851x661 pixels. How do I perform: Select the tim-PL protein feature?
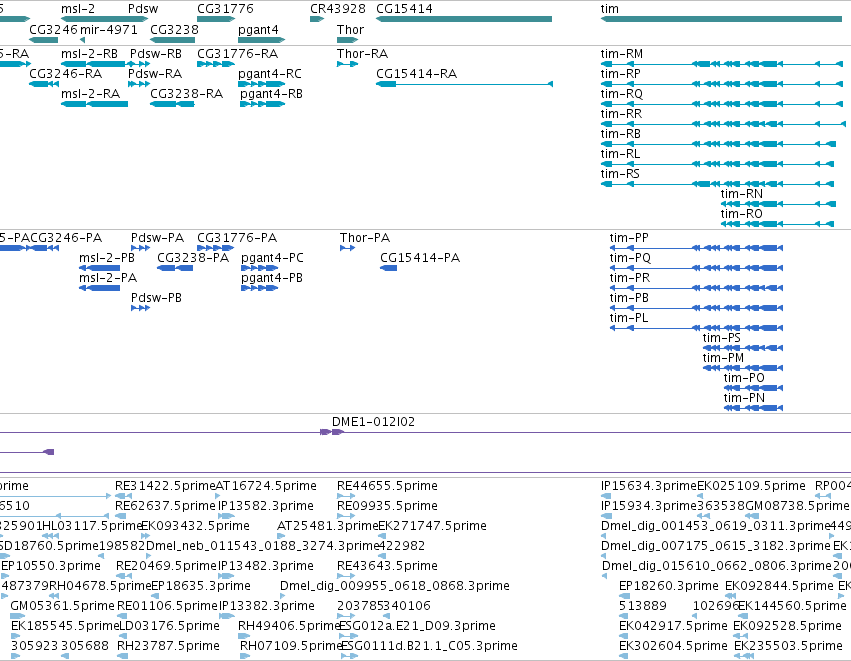click(x=696, y=328)
